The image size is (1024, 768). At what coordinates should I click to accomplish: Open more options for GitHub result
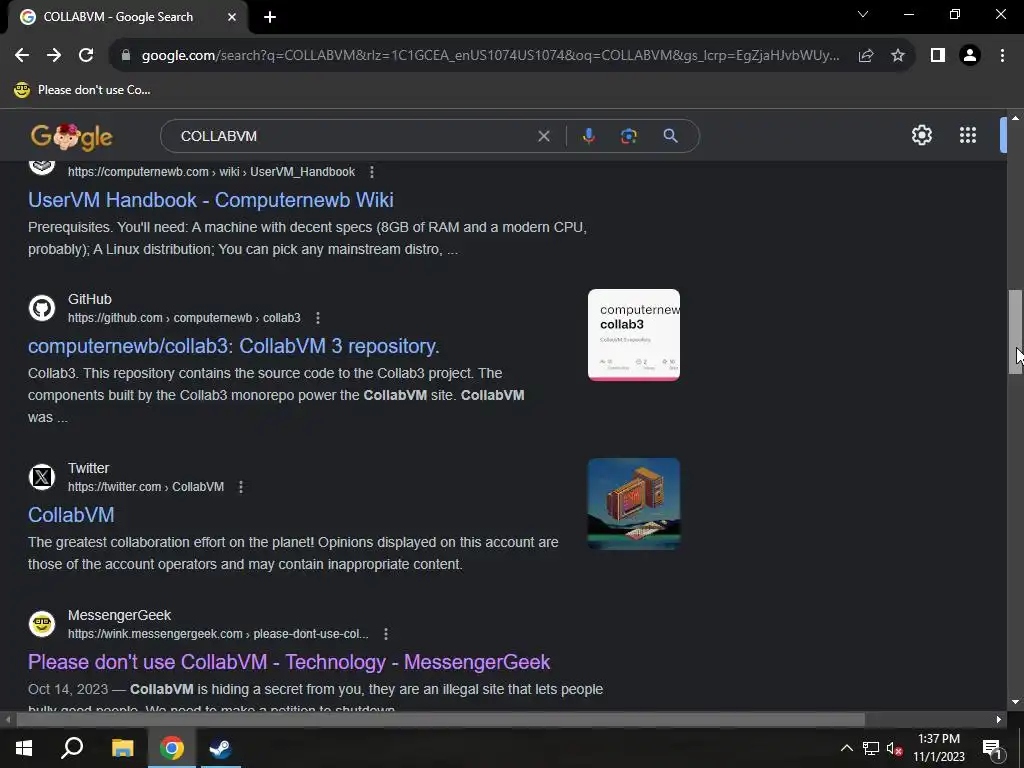[x=317, y=318]
